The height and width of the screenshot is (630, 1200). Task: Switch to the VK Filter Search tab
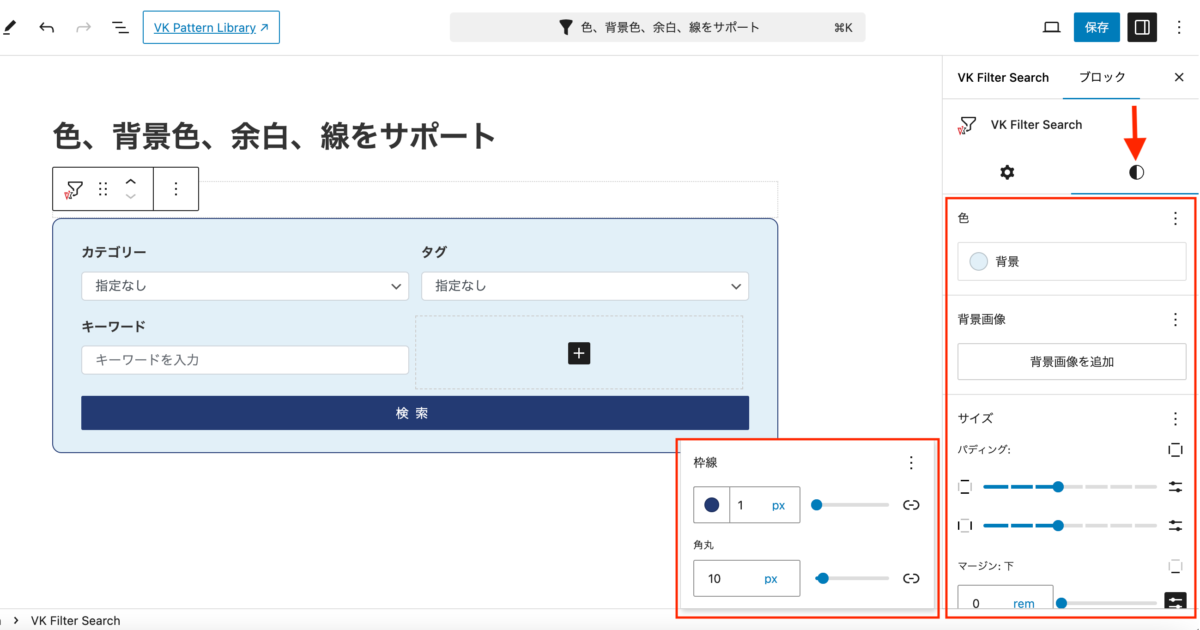[x=1003, y=77]
